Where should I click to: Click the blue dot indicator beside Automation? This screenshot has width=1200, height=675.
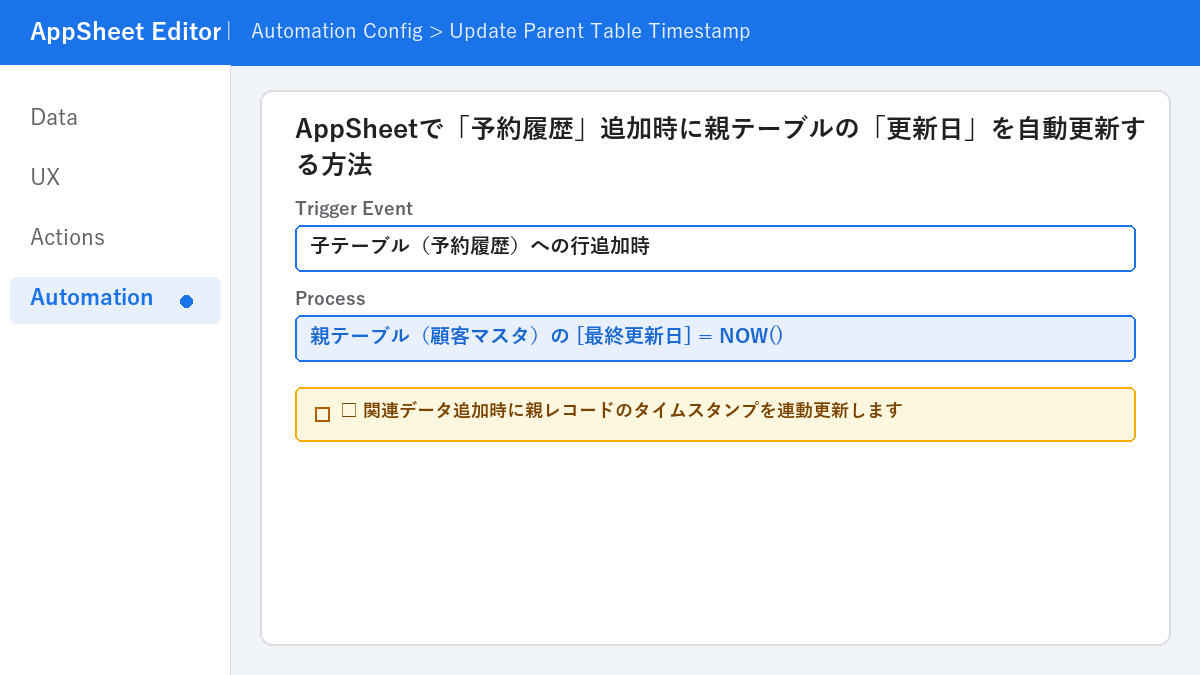[186, 301]
